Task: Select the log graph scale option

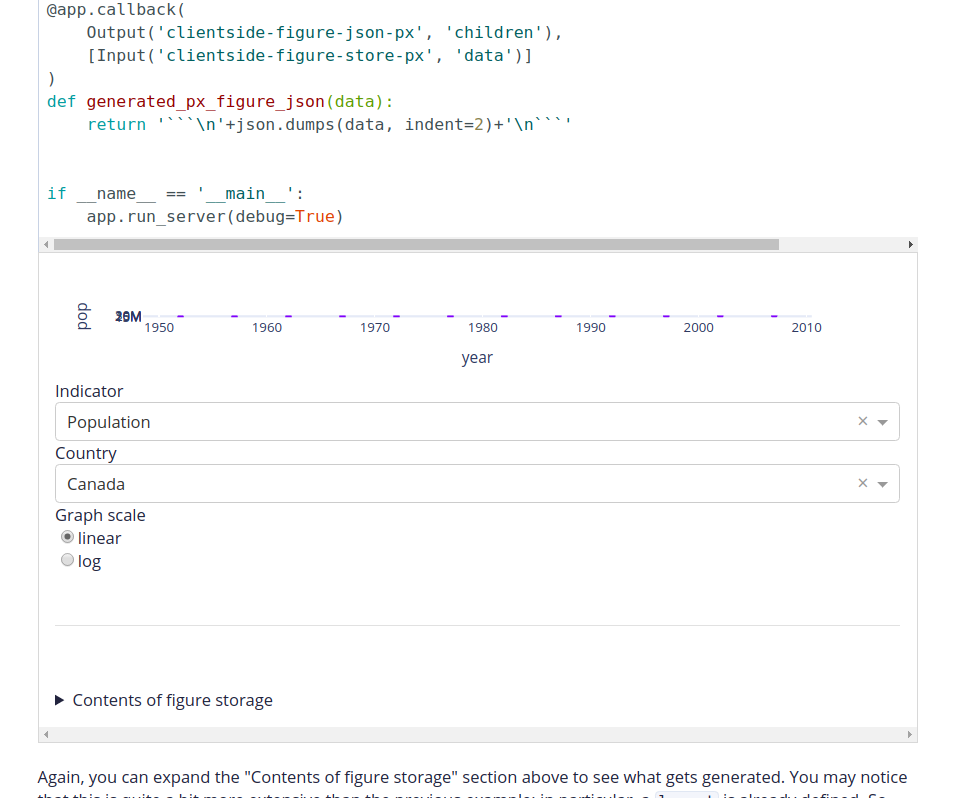Action: click(x=66, y=559)
